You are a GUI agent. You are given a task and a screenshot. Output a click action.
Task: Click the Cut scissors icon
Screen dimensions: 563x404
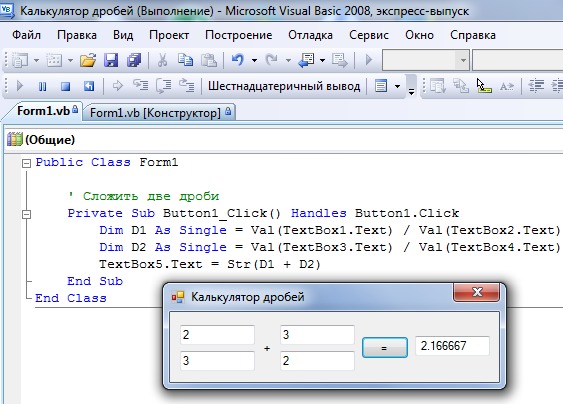click(162, 60)
